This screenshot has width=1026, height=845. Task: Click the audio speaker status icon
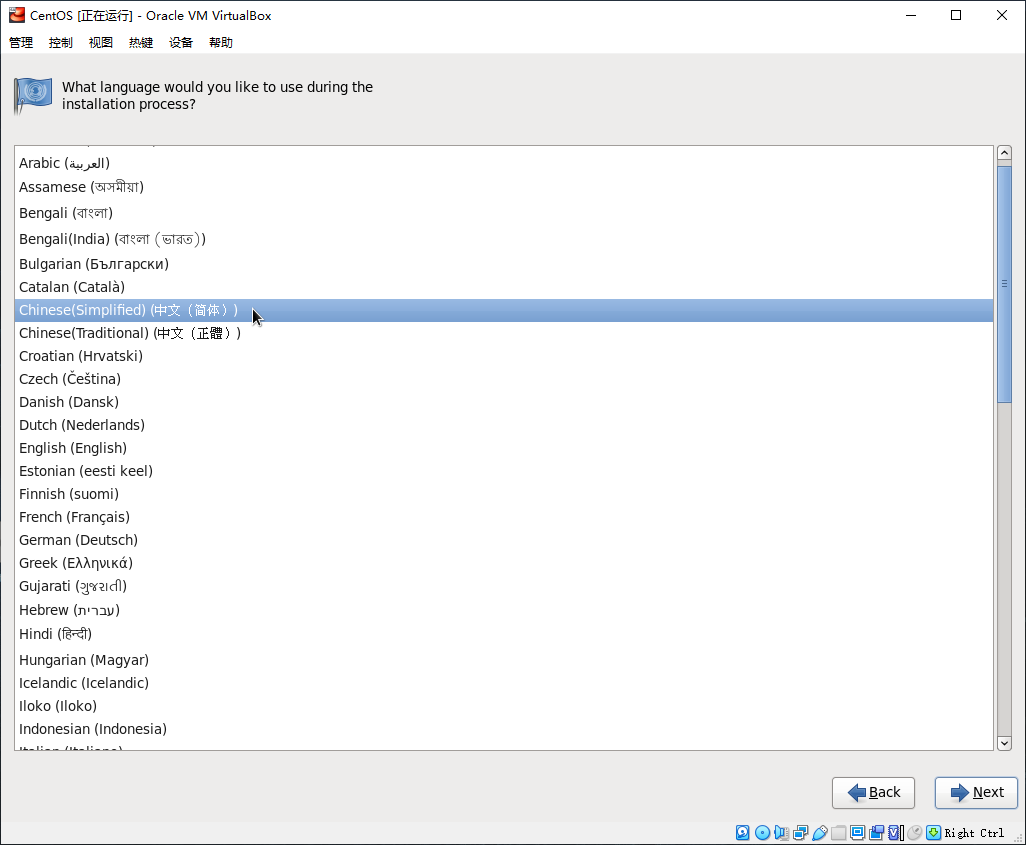[x=781, y=833]
